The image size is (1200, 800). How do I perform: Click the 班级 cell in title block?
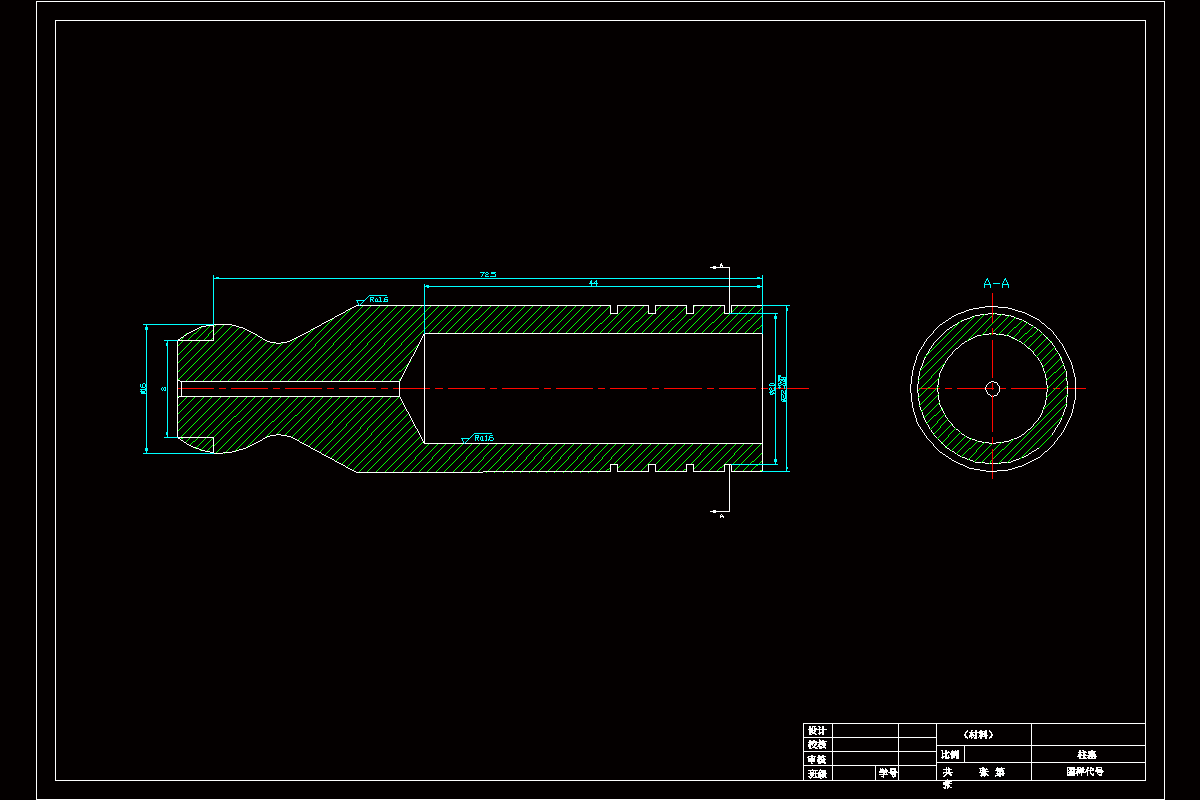pos(818,773)
